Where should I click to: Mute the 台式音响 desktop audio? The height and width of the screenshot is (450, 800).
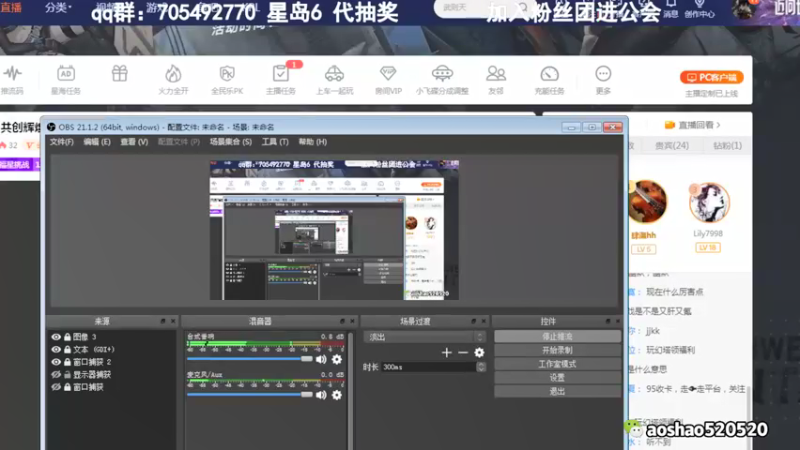point(321,359)
